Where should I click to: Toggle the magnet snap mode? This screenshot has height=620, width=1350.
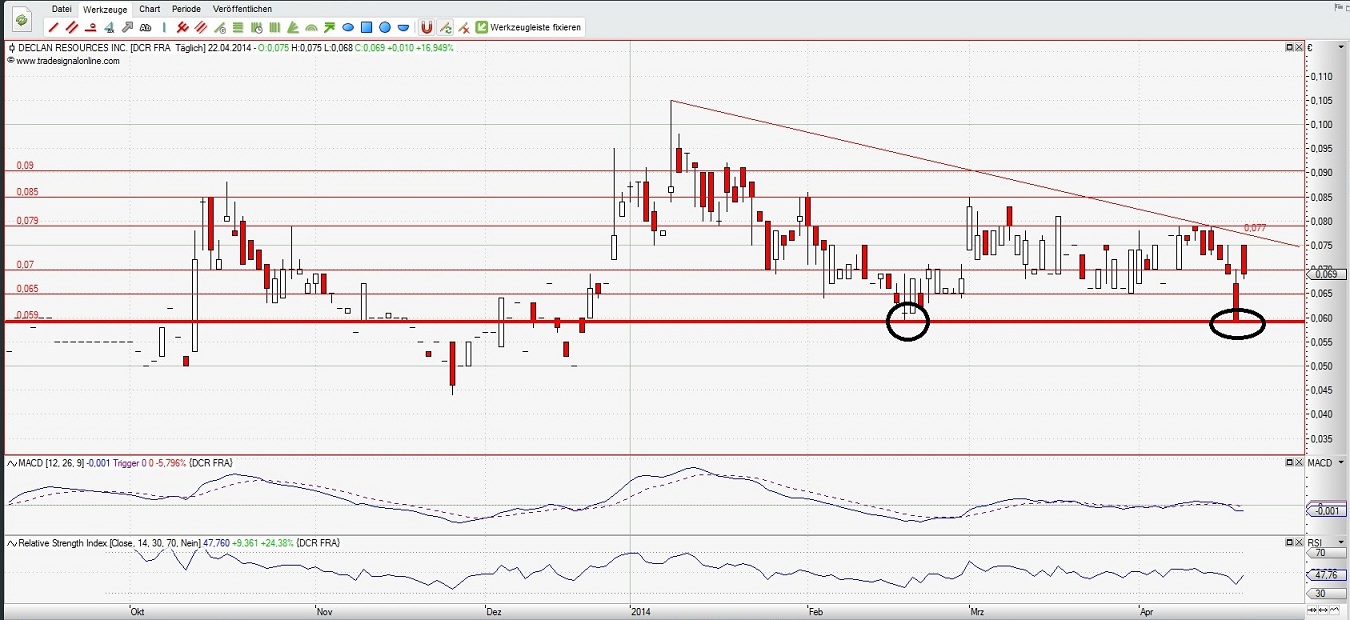pyautogui.click(x=426, y=27)
